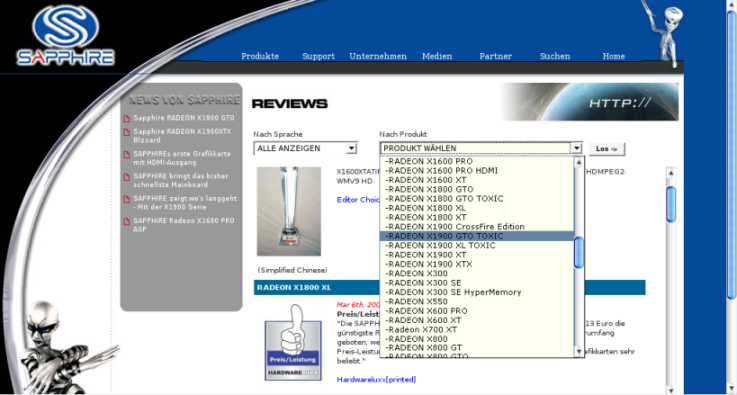
Task: Click the Los button
Action: pyautogui.click(x=607, y=149)
